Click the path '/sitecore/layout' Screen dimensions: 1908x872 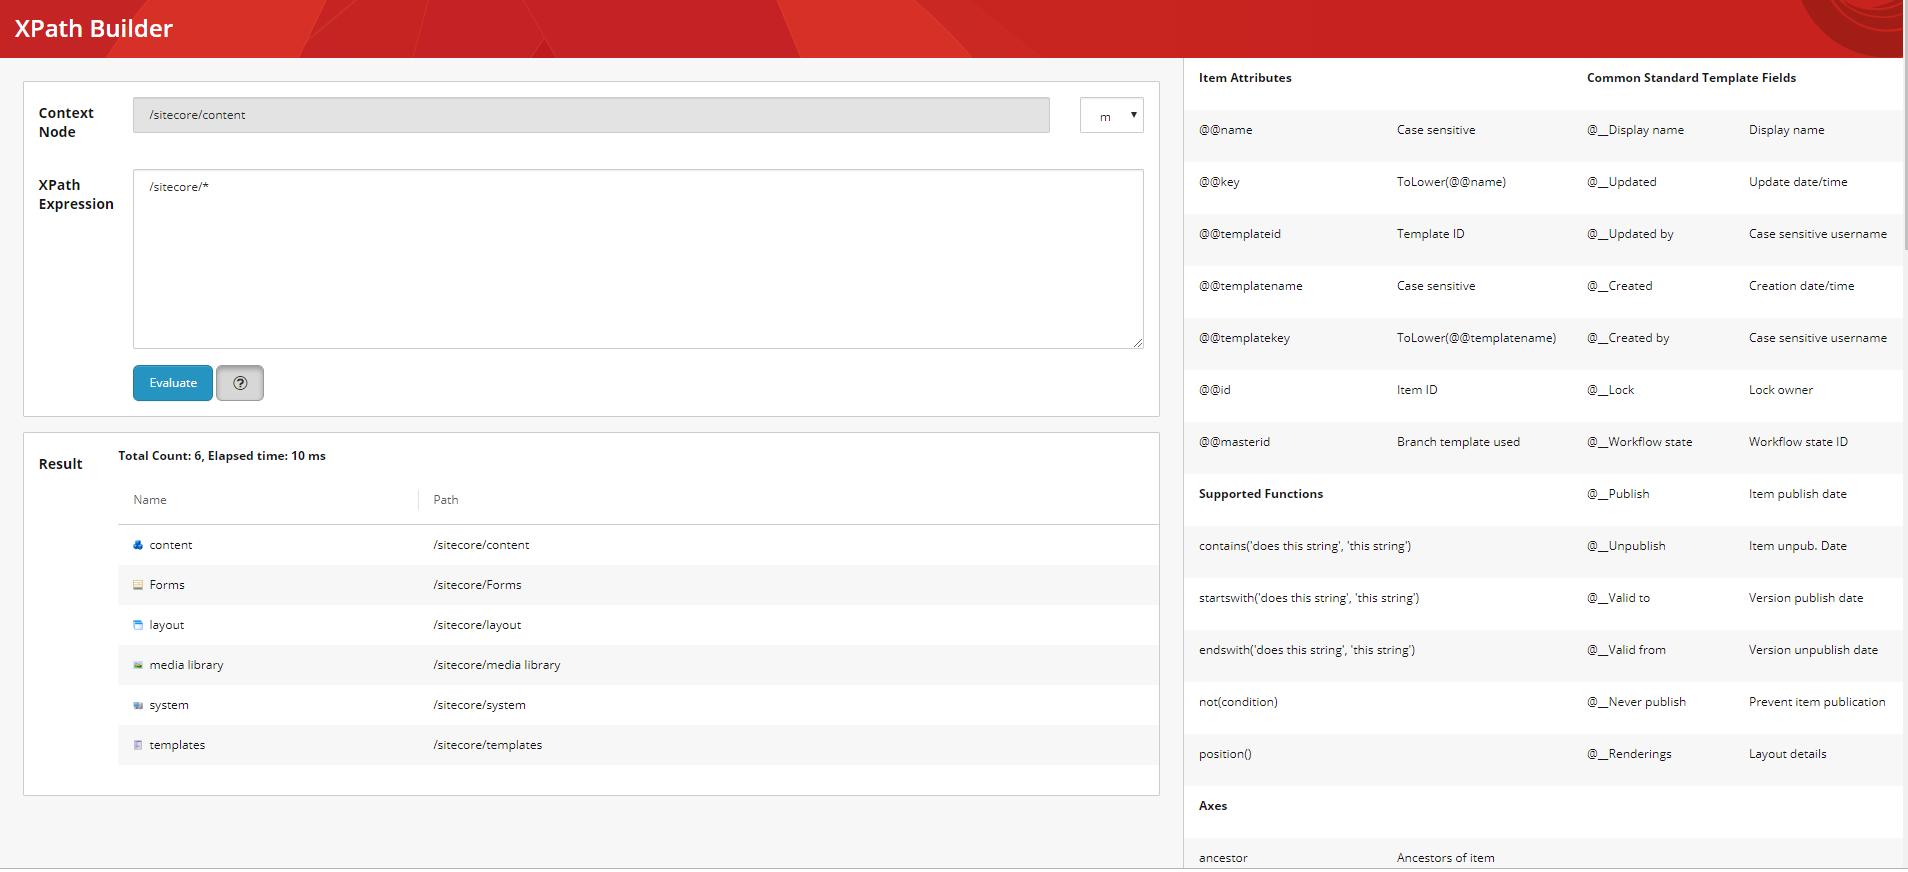coord(477,625)
